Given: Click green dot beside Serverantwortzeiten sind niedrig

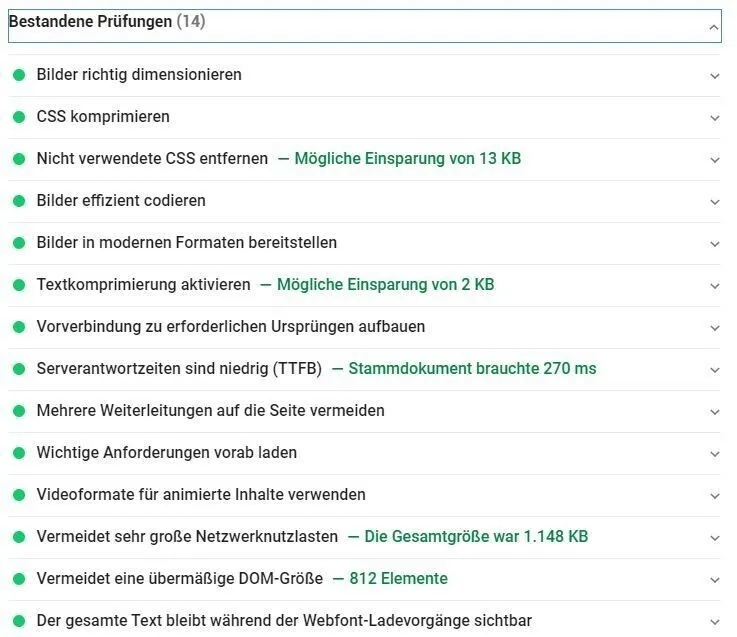Looking at the screenshot, I should pos(19,369).
